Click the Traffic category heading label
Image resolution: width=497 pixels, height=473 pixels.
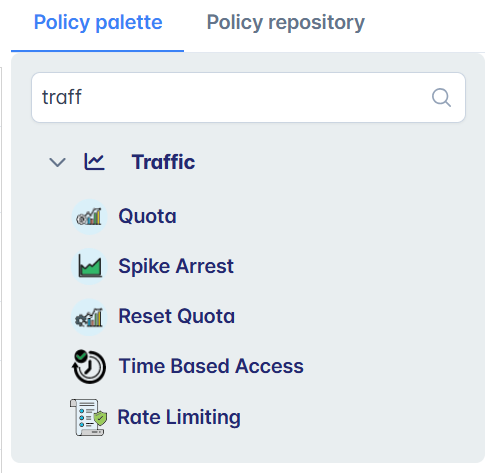pos(163,162)
